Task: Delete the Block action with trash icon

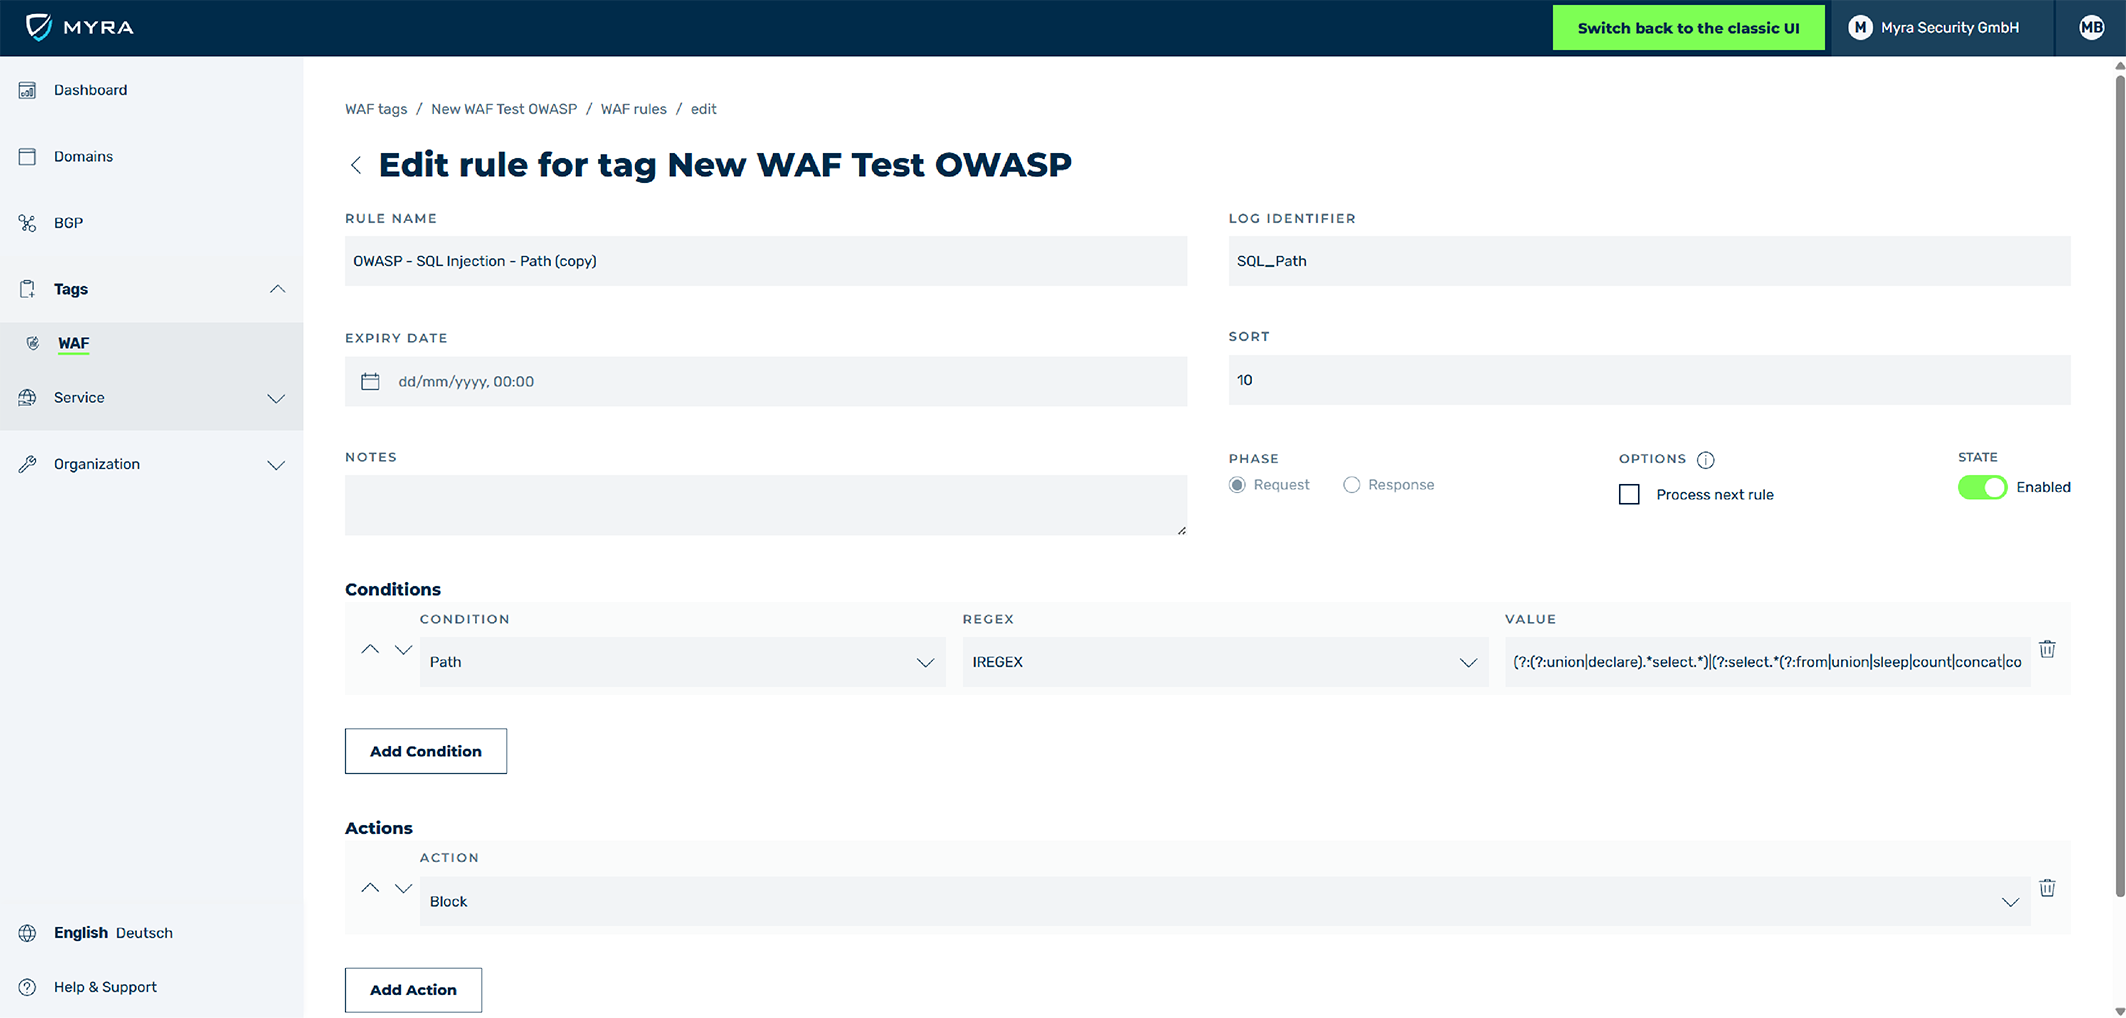Action: [x=2047, y=888]
